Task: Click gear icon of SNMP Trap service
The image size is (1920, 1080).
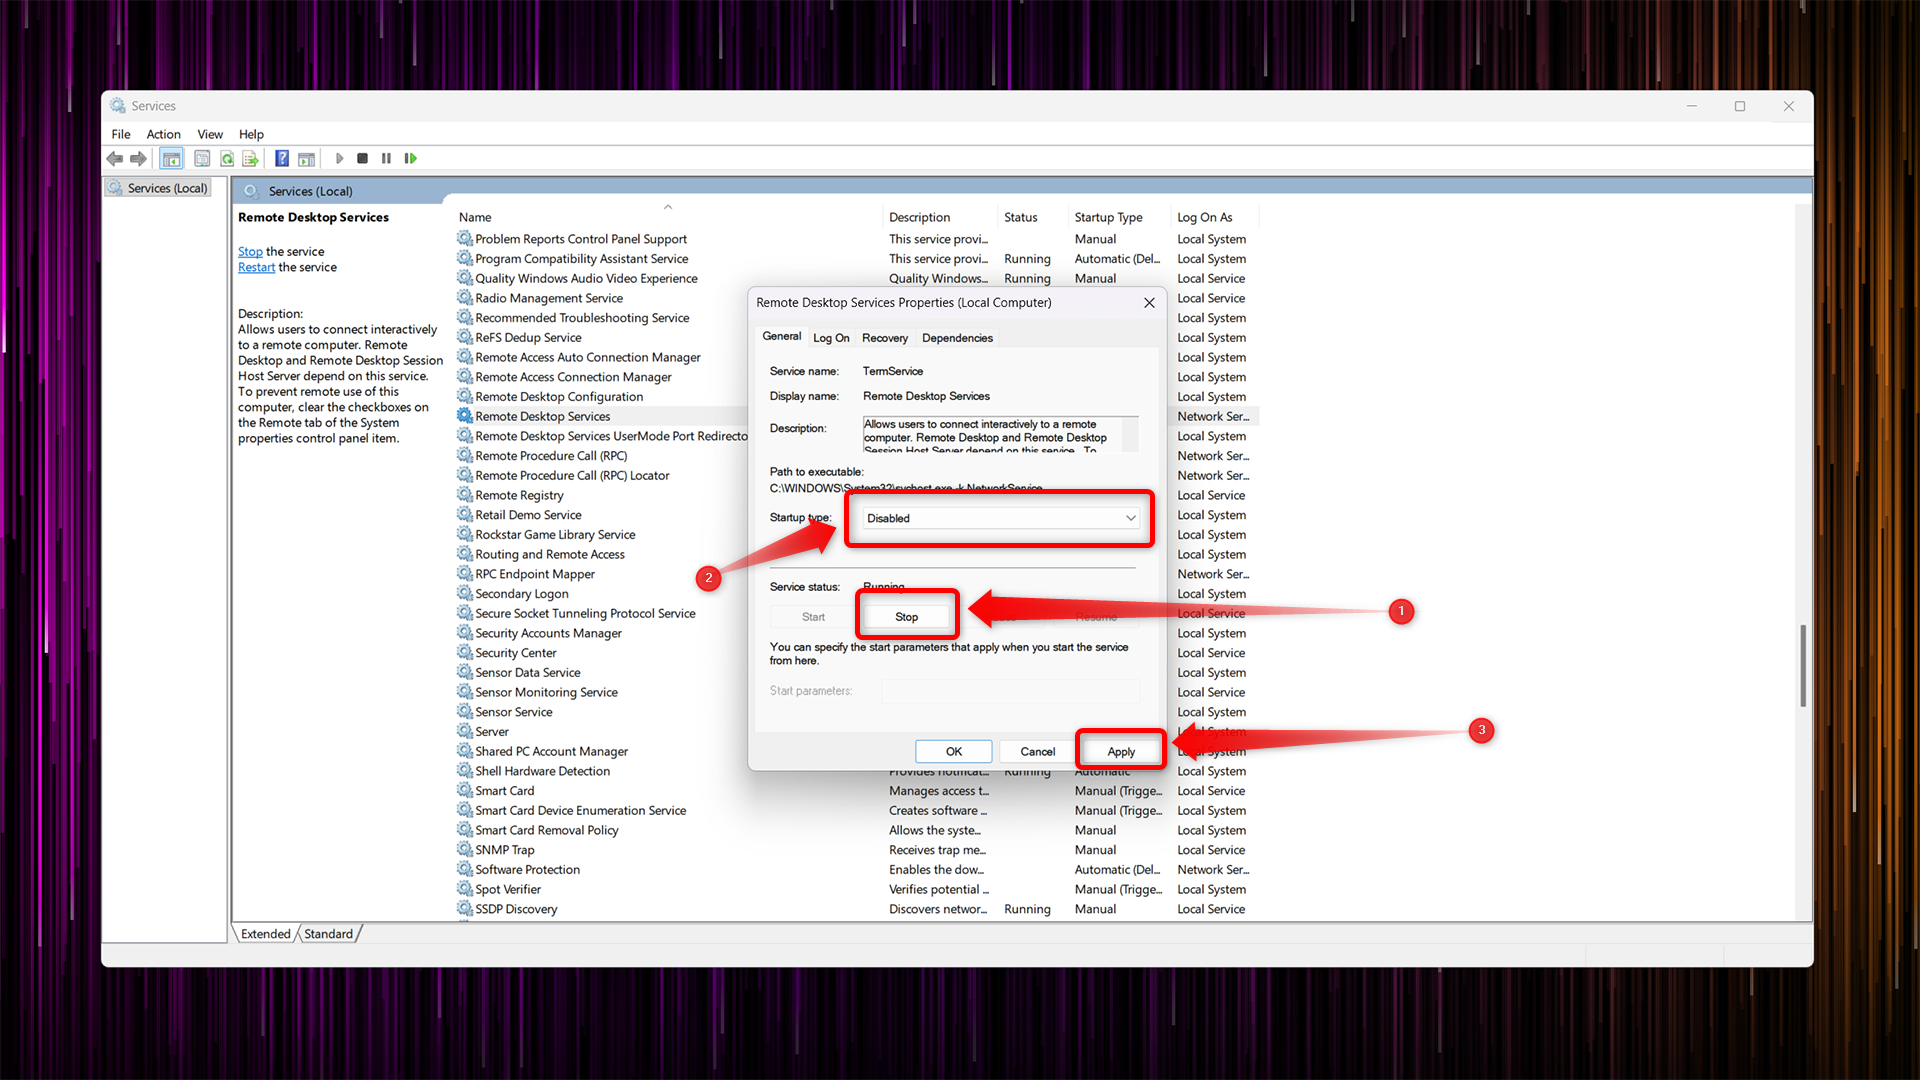Action: click(x=465, y=849)
